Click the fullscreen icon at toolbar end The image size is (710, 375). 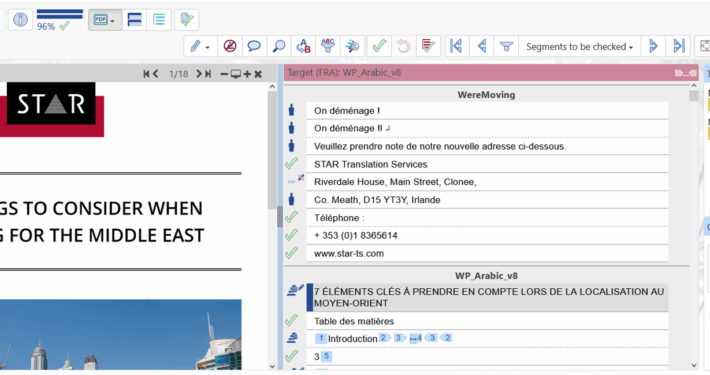click(704, 46)
